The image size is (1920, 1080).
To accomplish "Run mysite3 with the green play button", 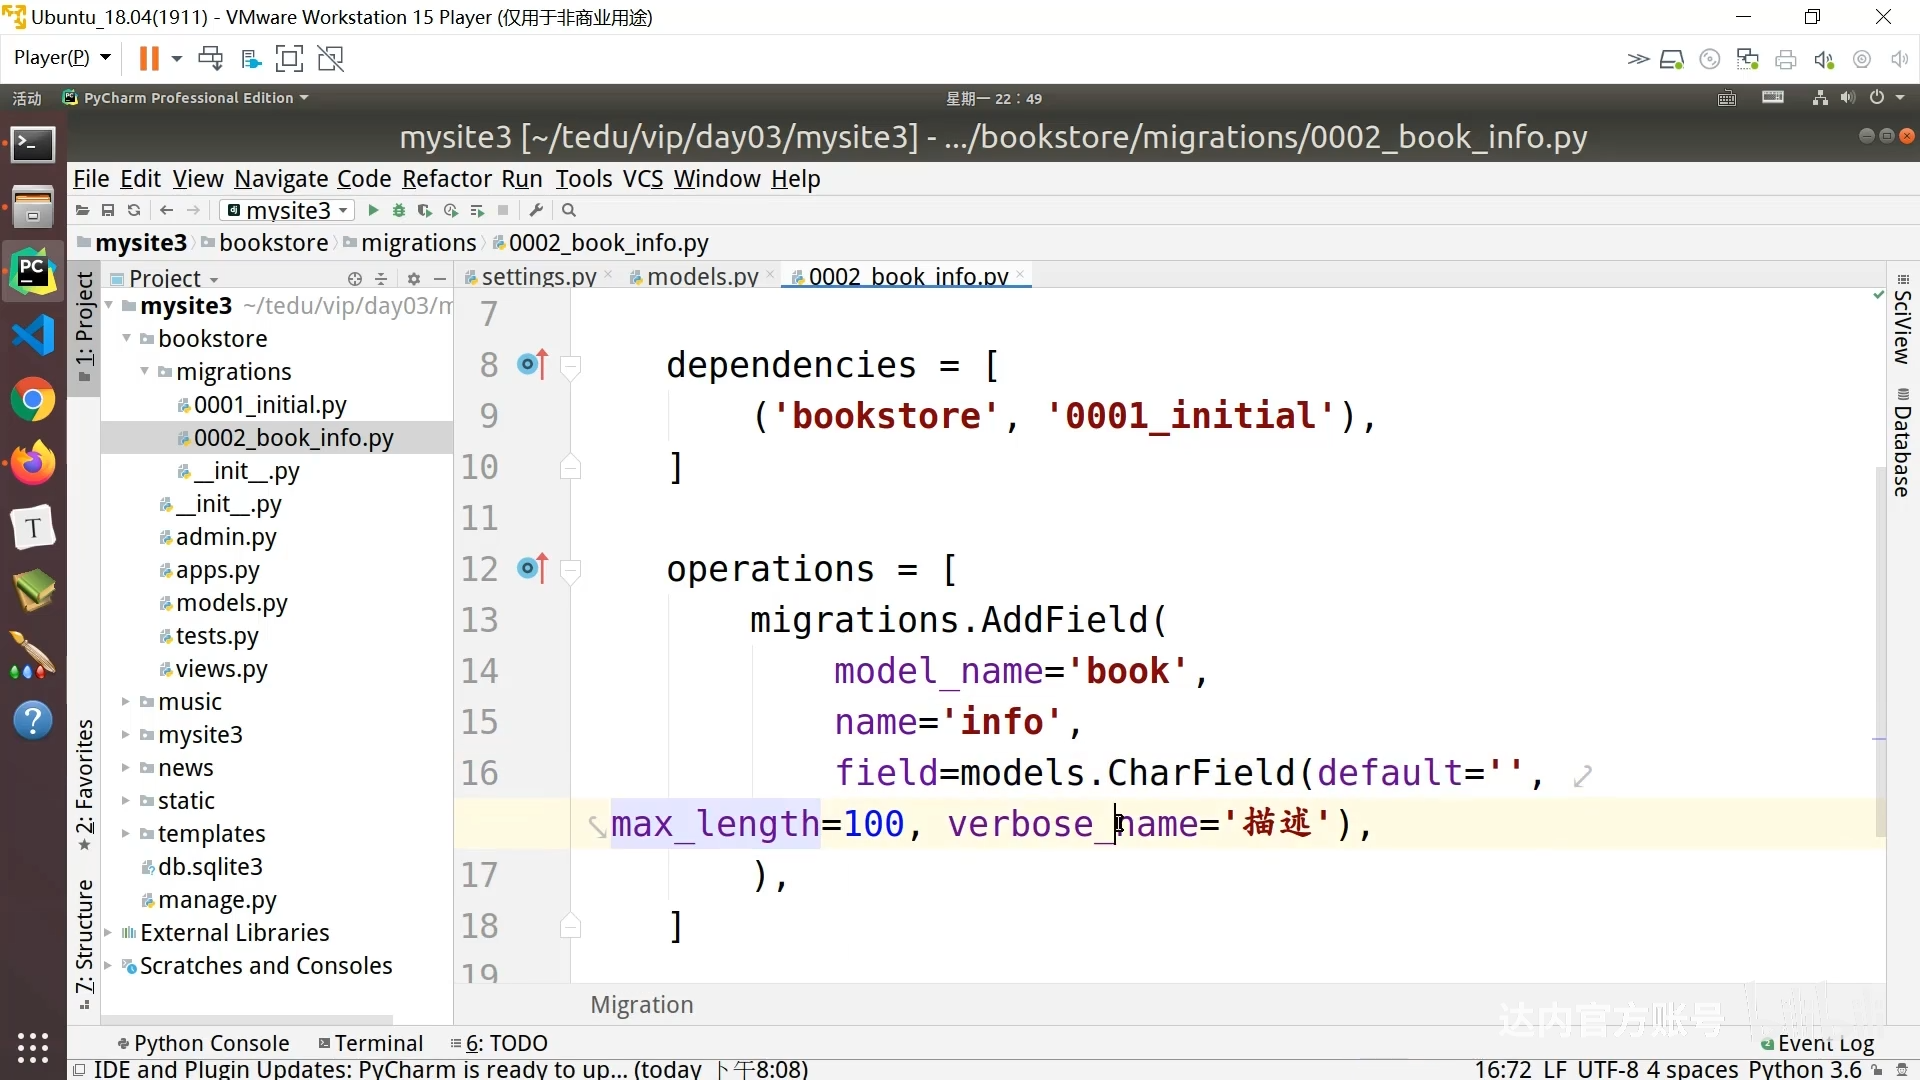I will pyautogui.click(x=373, y=210).
